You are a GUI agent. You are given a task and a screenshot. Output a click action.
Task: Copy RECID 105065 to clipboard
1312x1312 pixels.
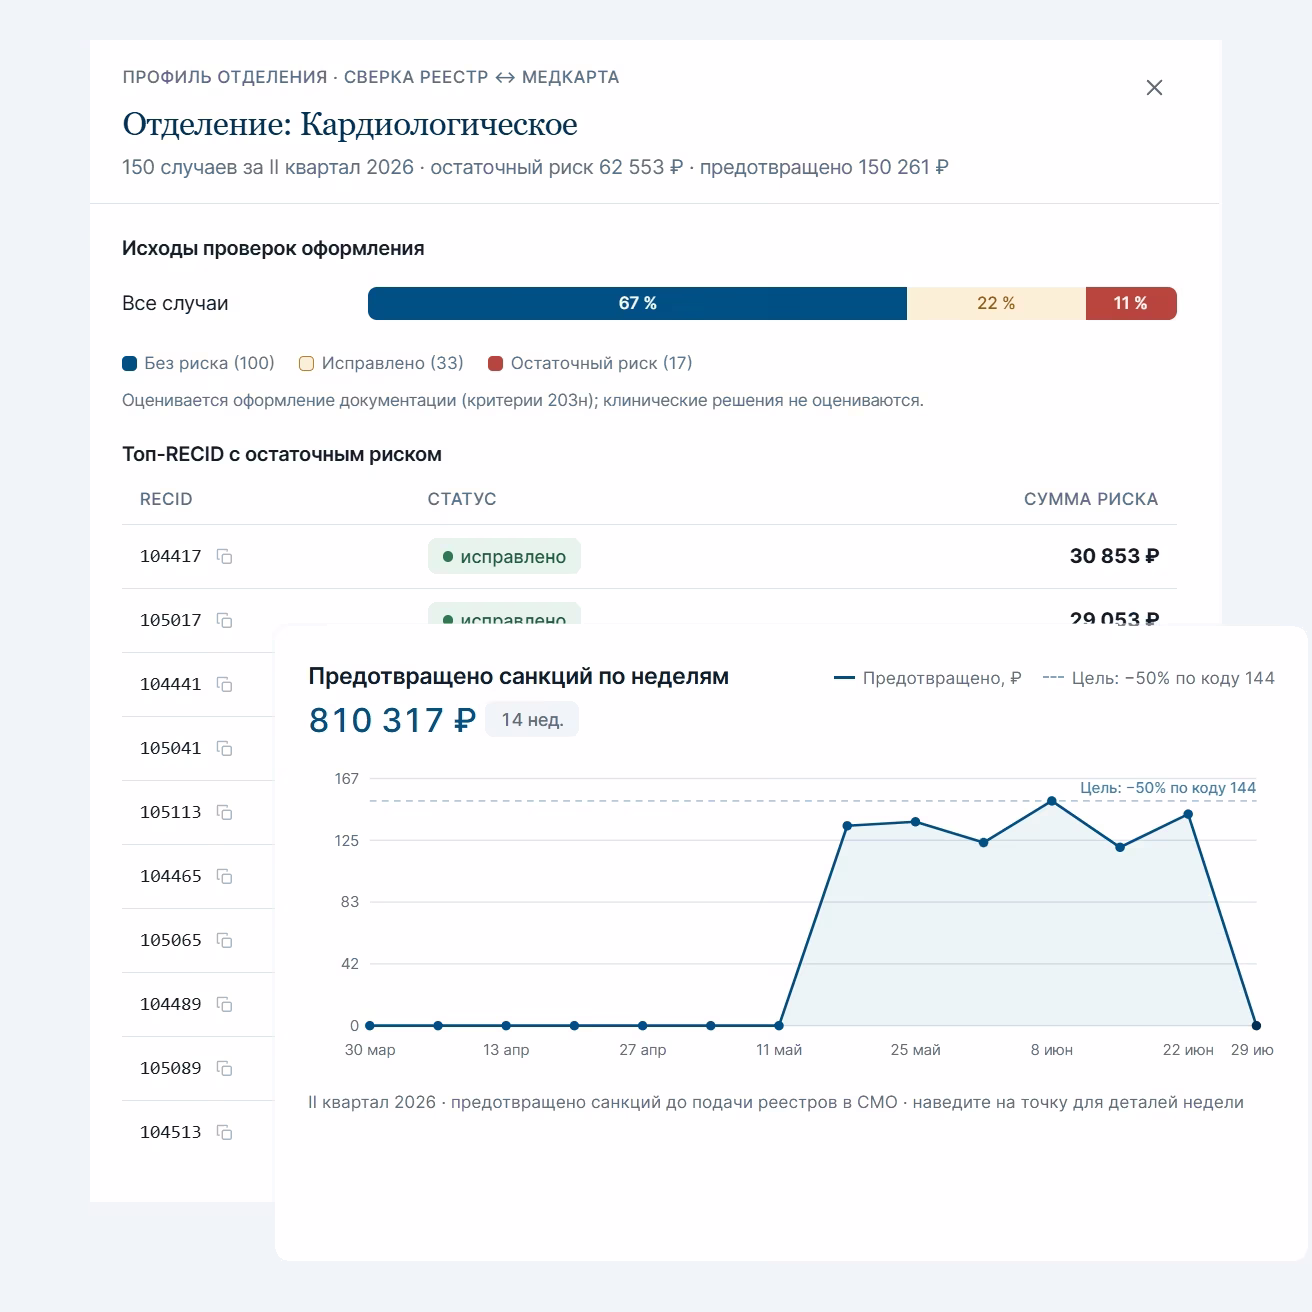(x=225, y=941)
